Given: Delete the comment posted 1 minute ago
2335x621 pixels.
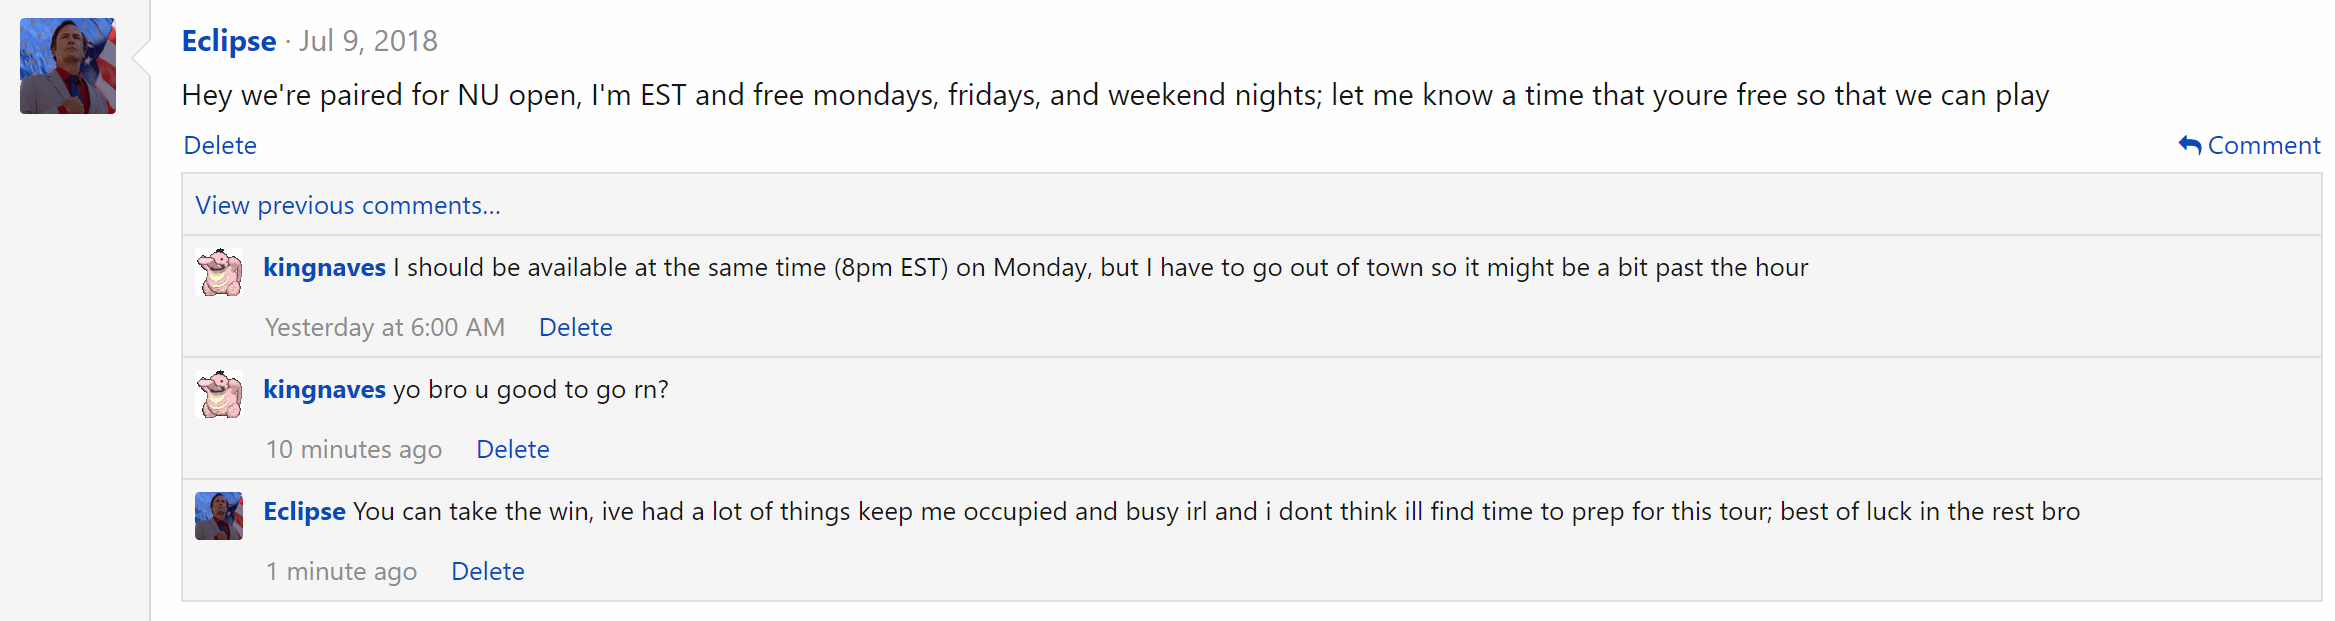Looking at the screenshot, I should pos(487,572).
